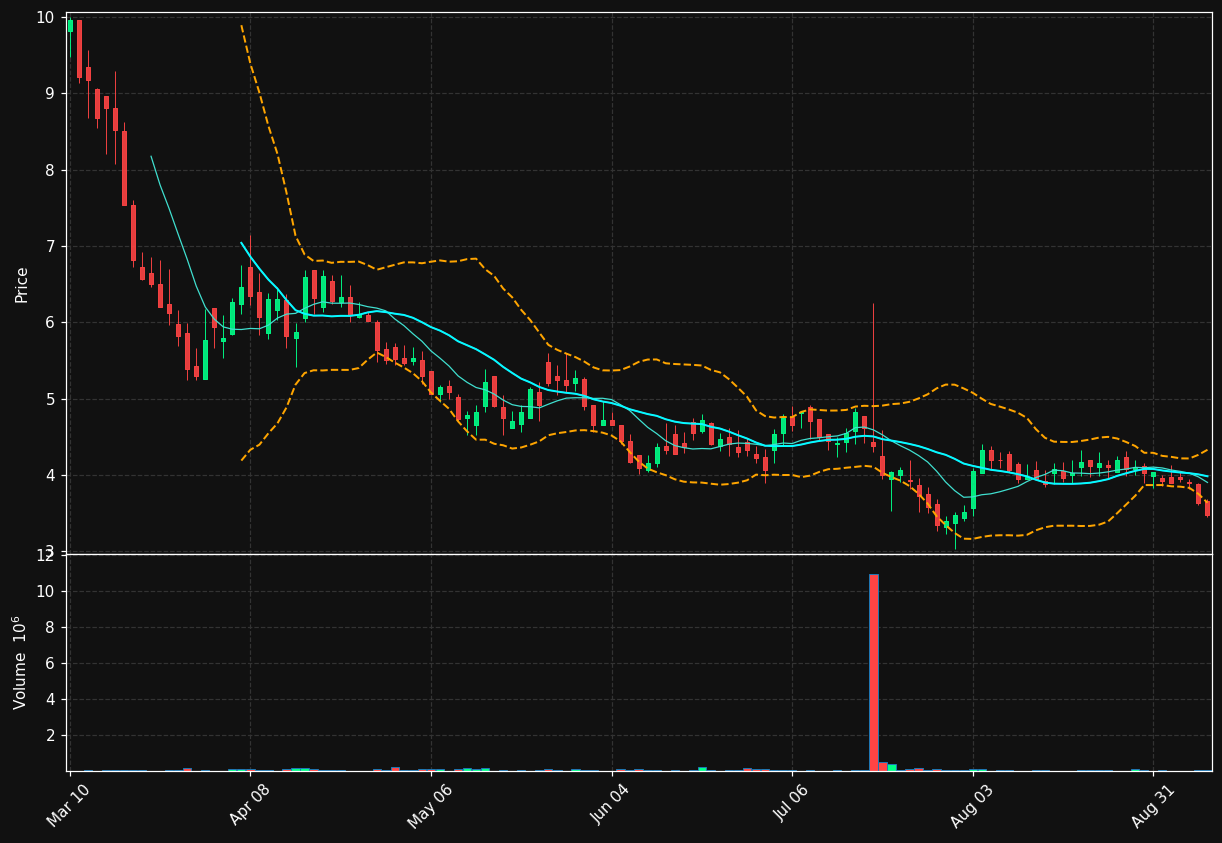The image size is (1222, 843).
Task: Select the "Jul 06" x-axis label
Action: tap(791, 806)
